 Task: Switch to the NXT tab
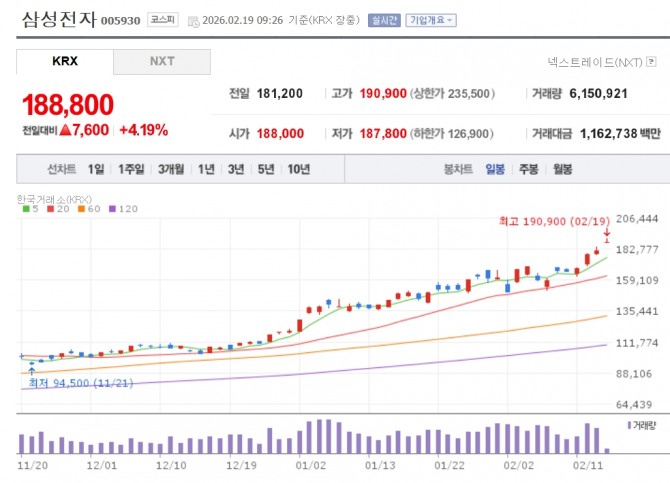pos(162,62)
